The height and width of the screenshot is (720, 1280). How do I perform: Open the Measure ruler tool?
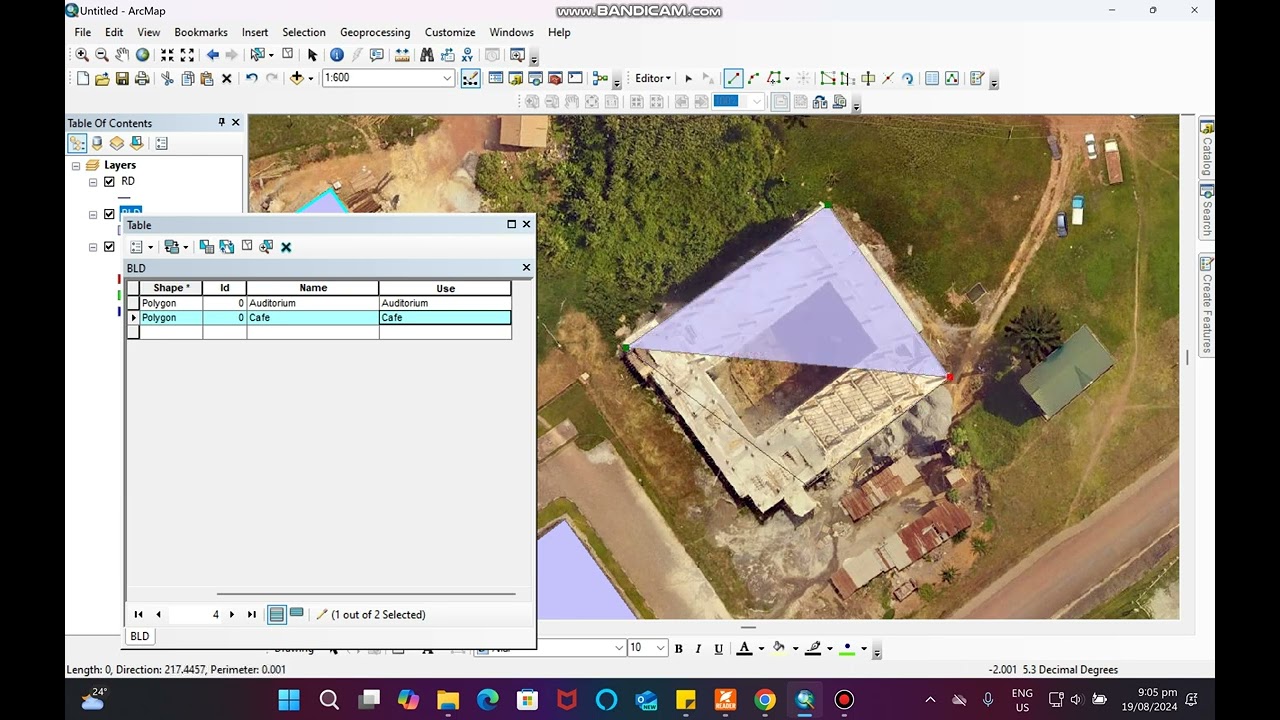[x=402, y=55]
